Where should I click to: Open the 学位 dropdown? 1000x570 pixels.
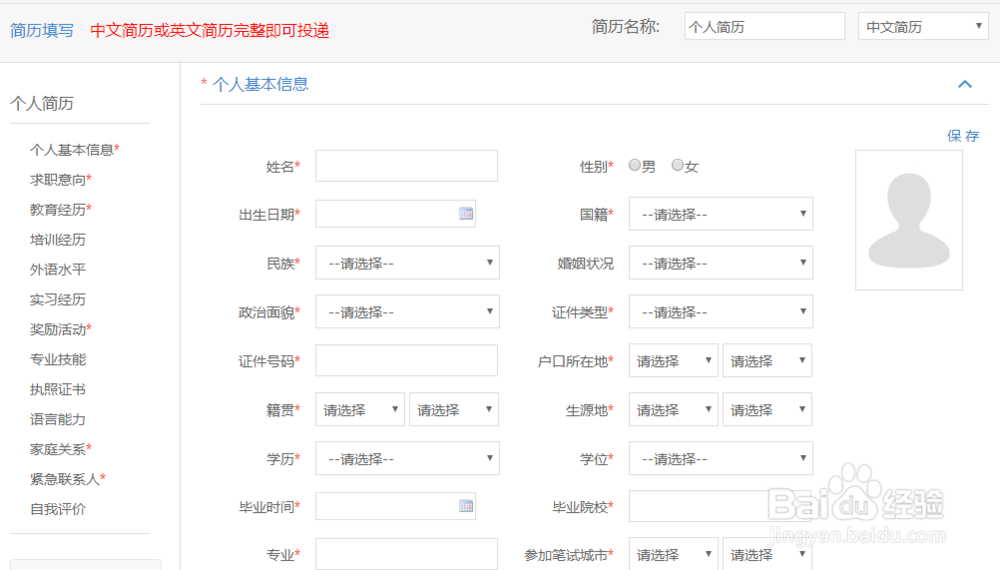click(x=721, y=458)
